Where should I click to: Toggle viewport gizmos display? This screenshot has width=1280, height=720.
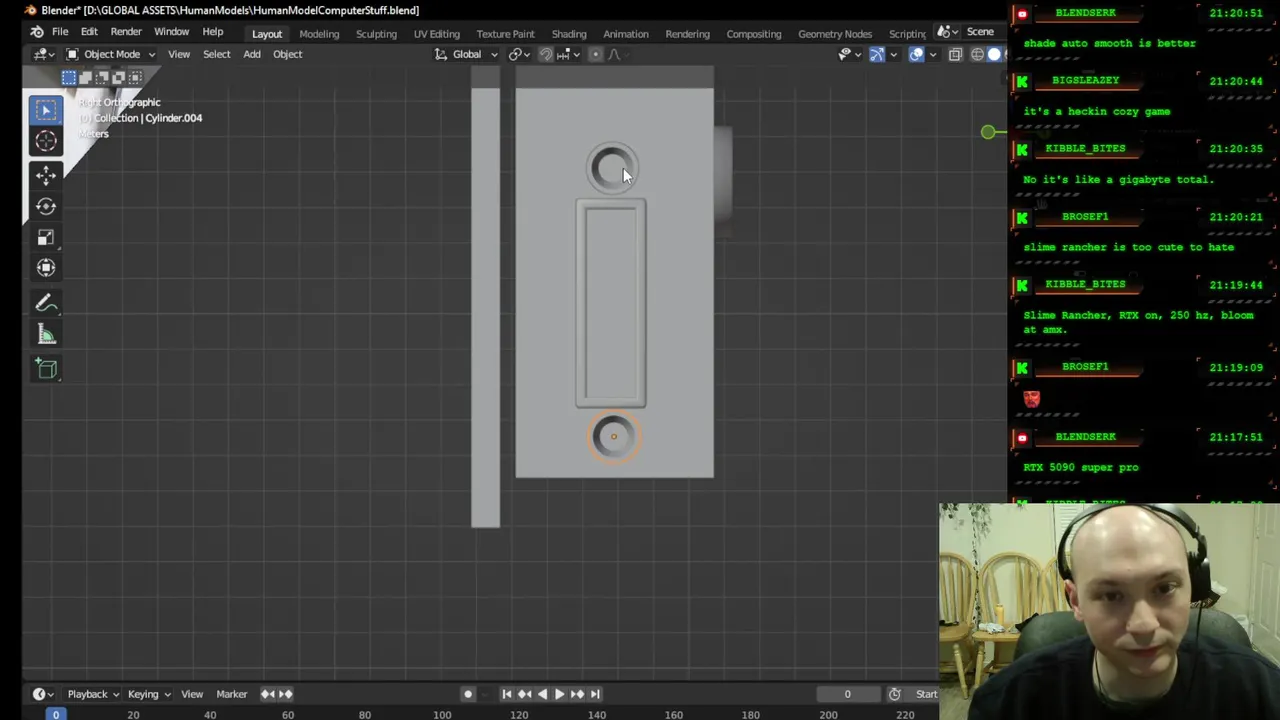click(877, 54)
